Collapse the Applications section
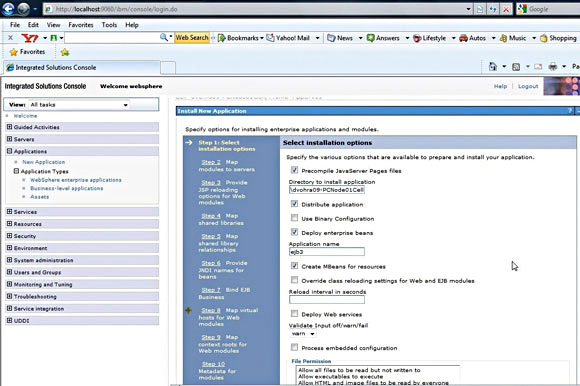The image size is (580, 386). tap(10, 151)
